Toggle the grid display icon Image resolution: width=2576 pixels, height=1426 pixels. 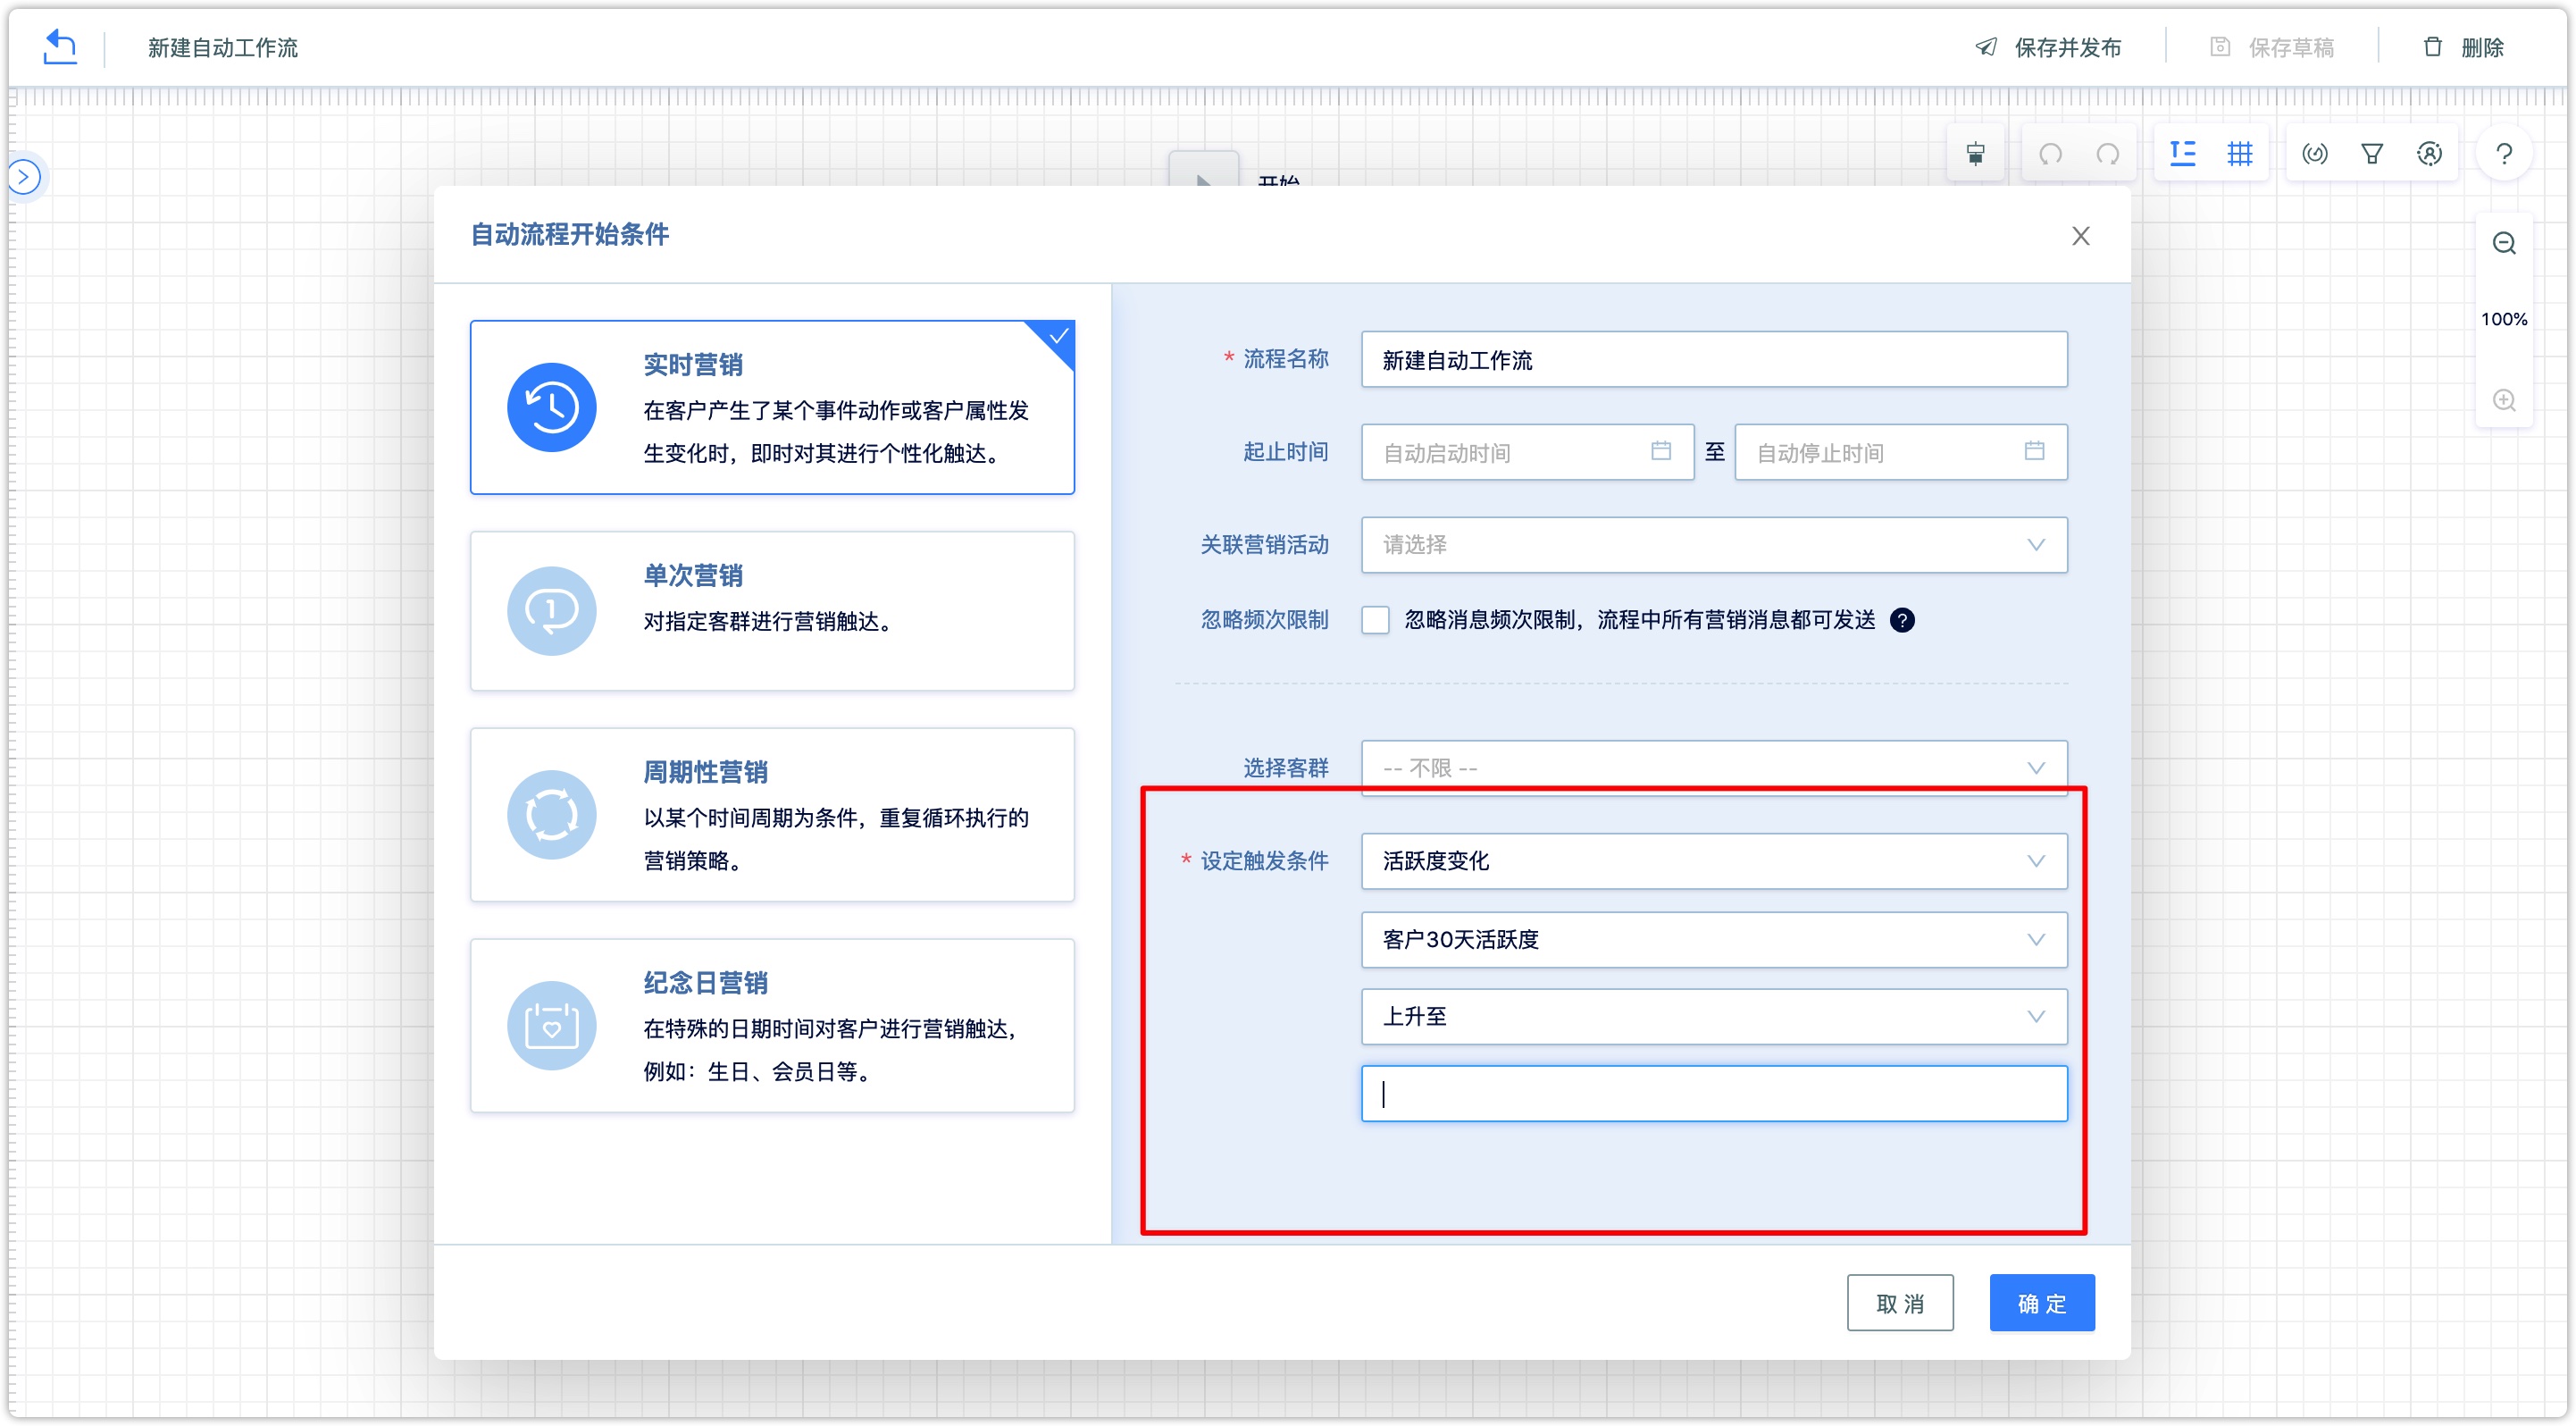[2240, 153]
